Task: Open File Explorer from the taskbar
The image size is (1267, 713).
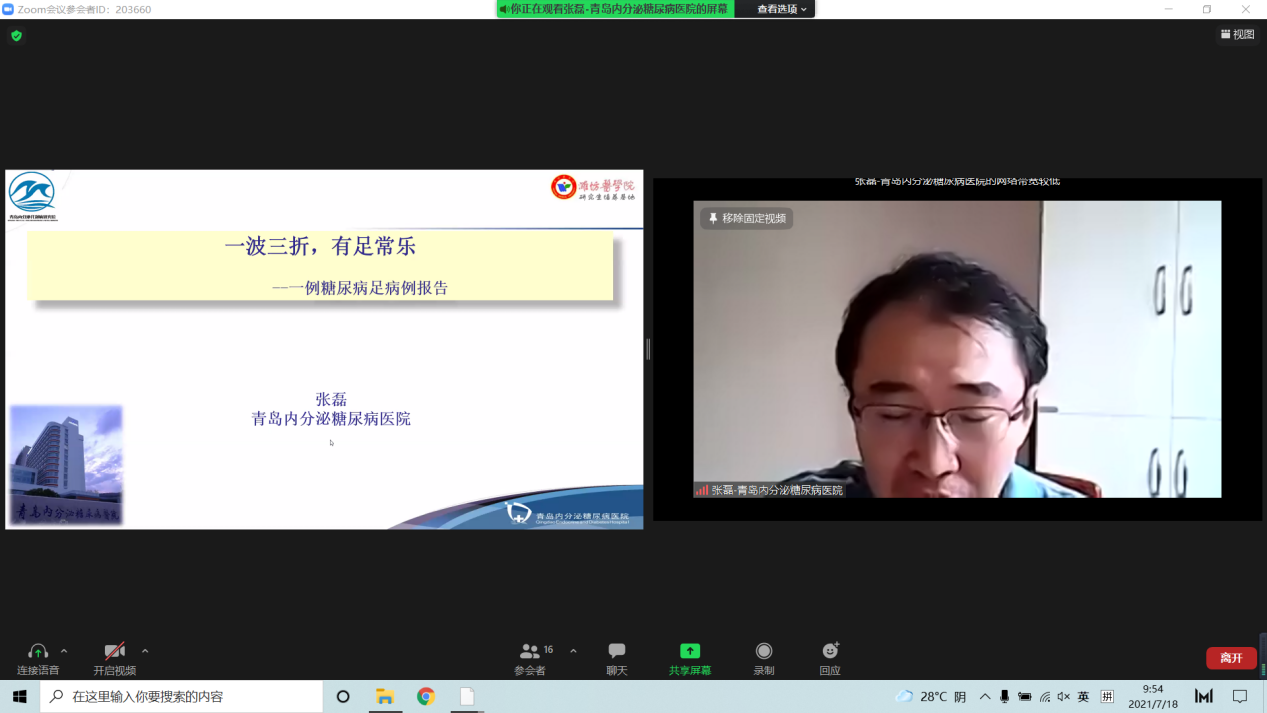Action: [x=384, y=696]
